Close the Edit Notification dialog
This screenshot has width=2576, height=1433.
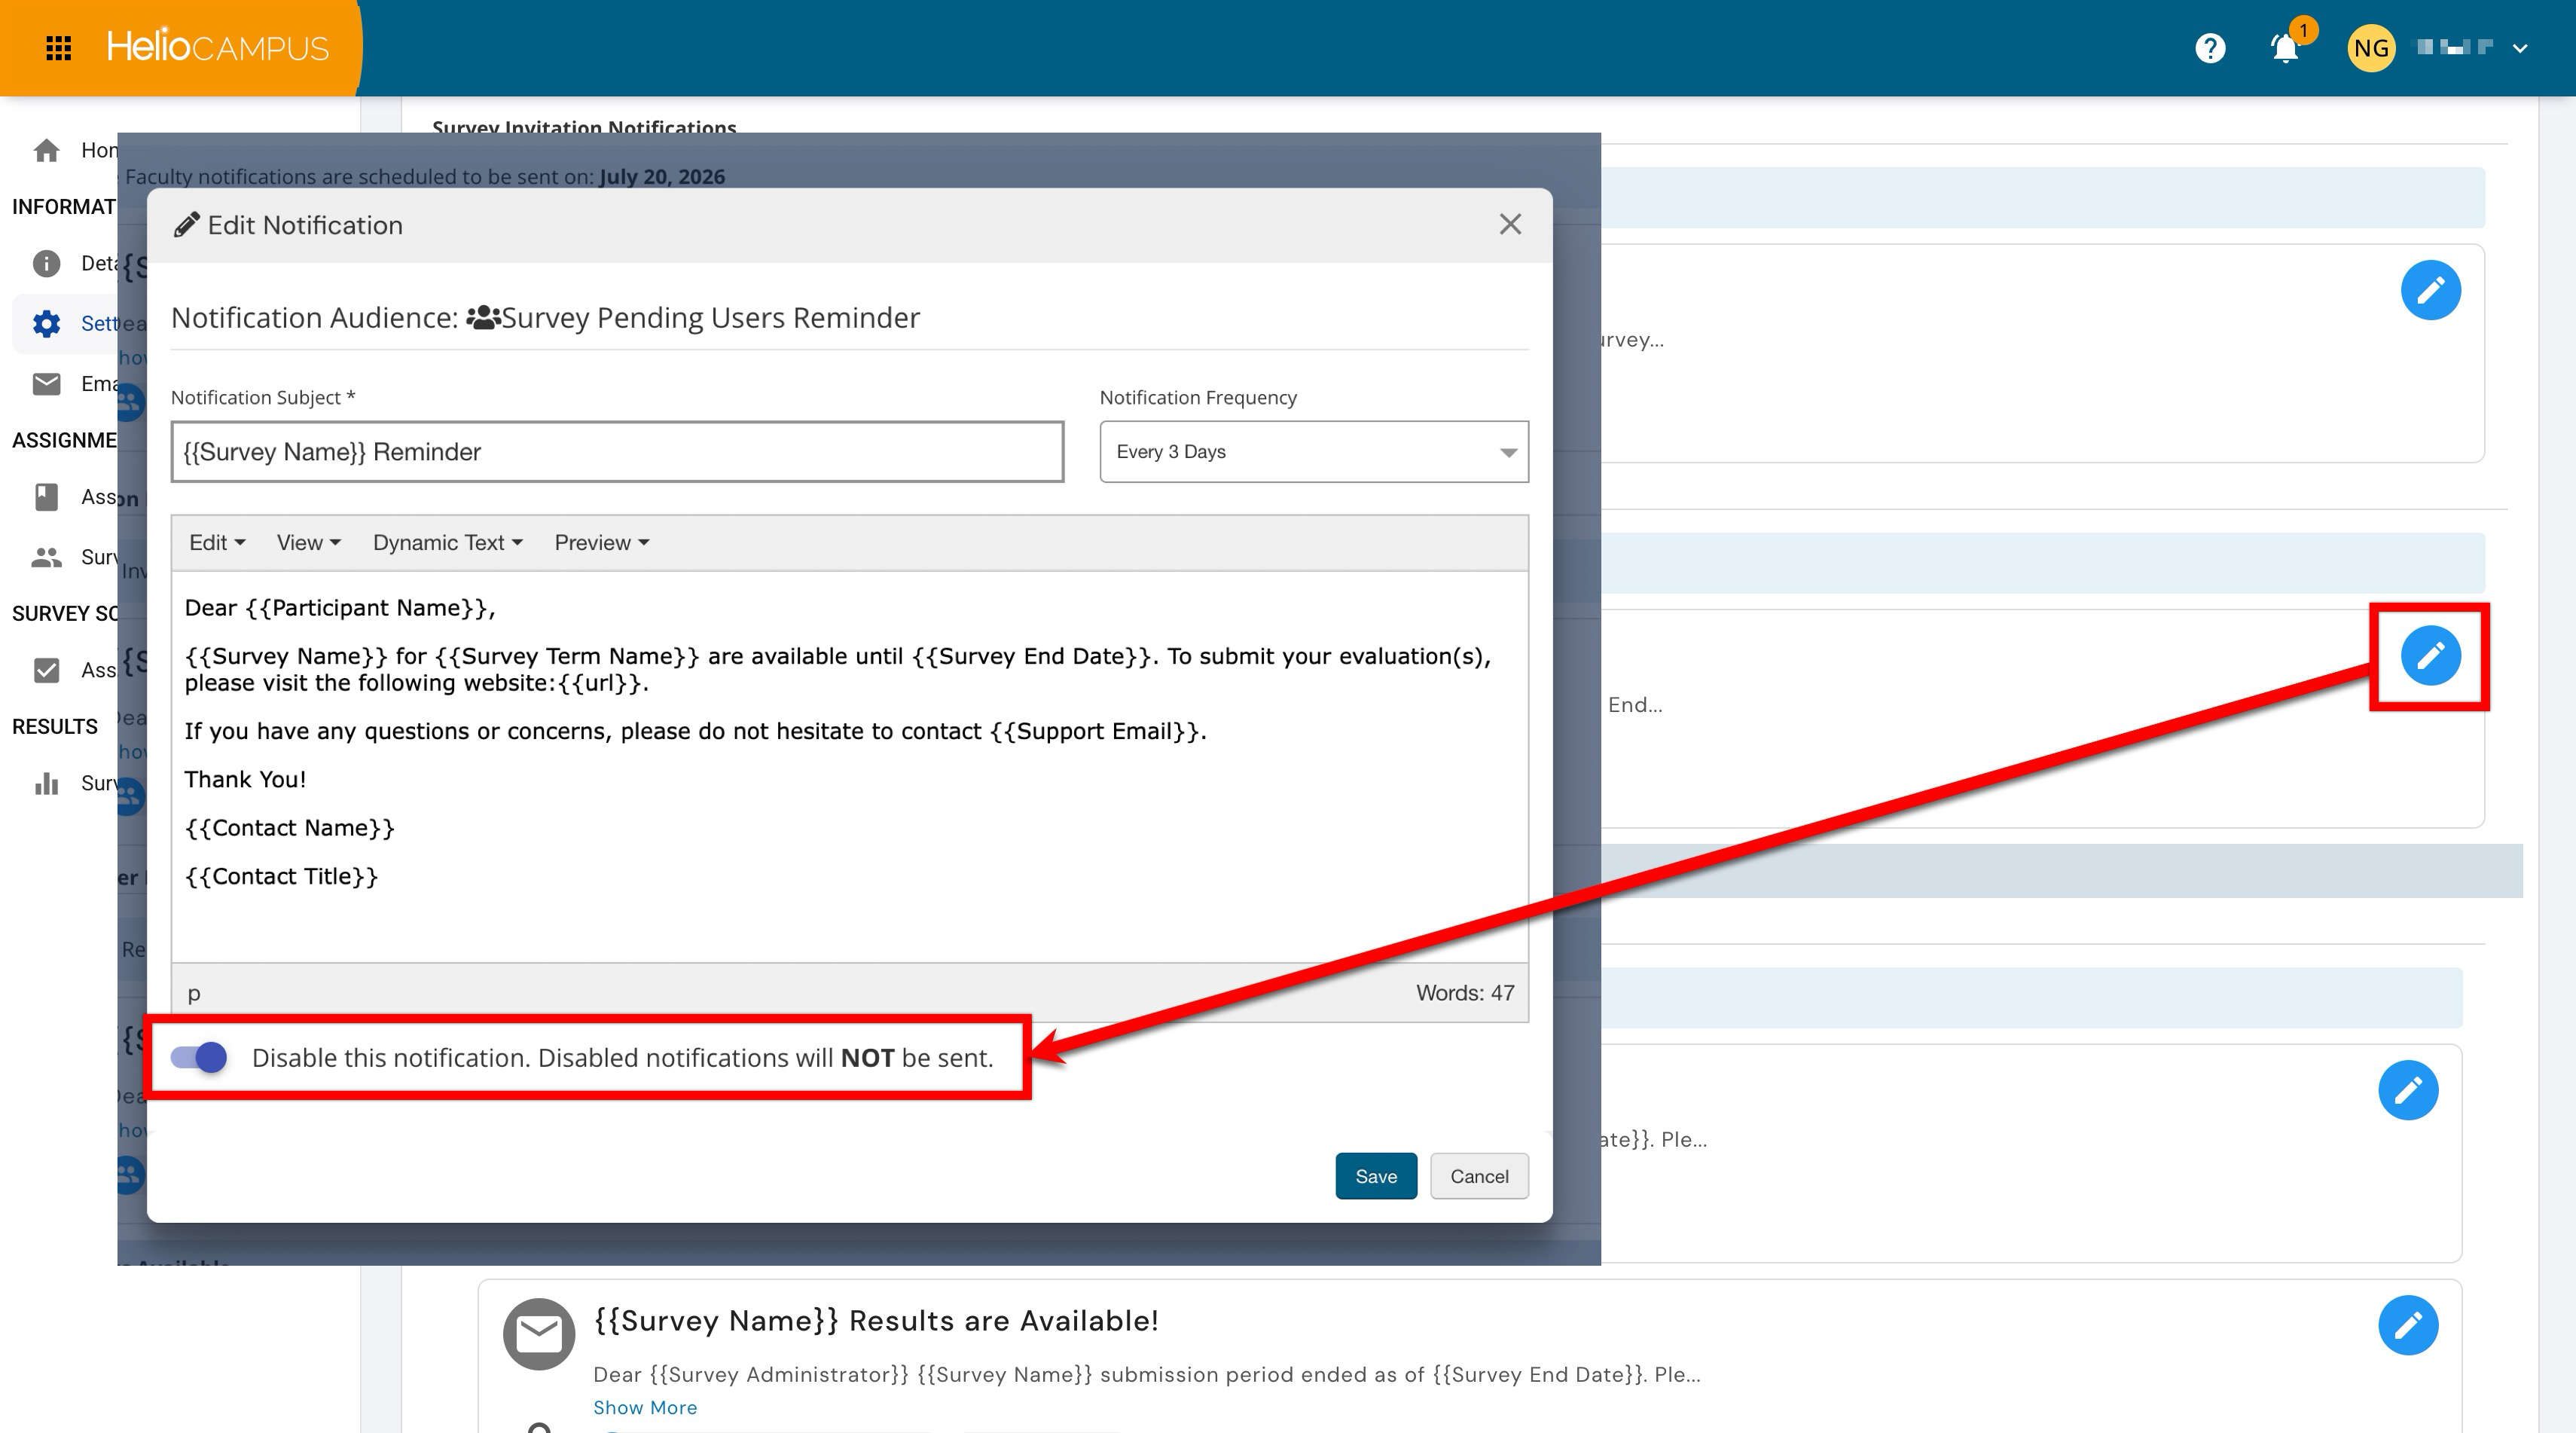click(1510, 224)
